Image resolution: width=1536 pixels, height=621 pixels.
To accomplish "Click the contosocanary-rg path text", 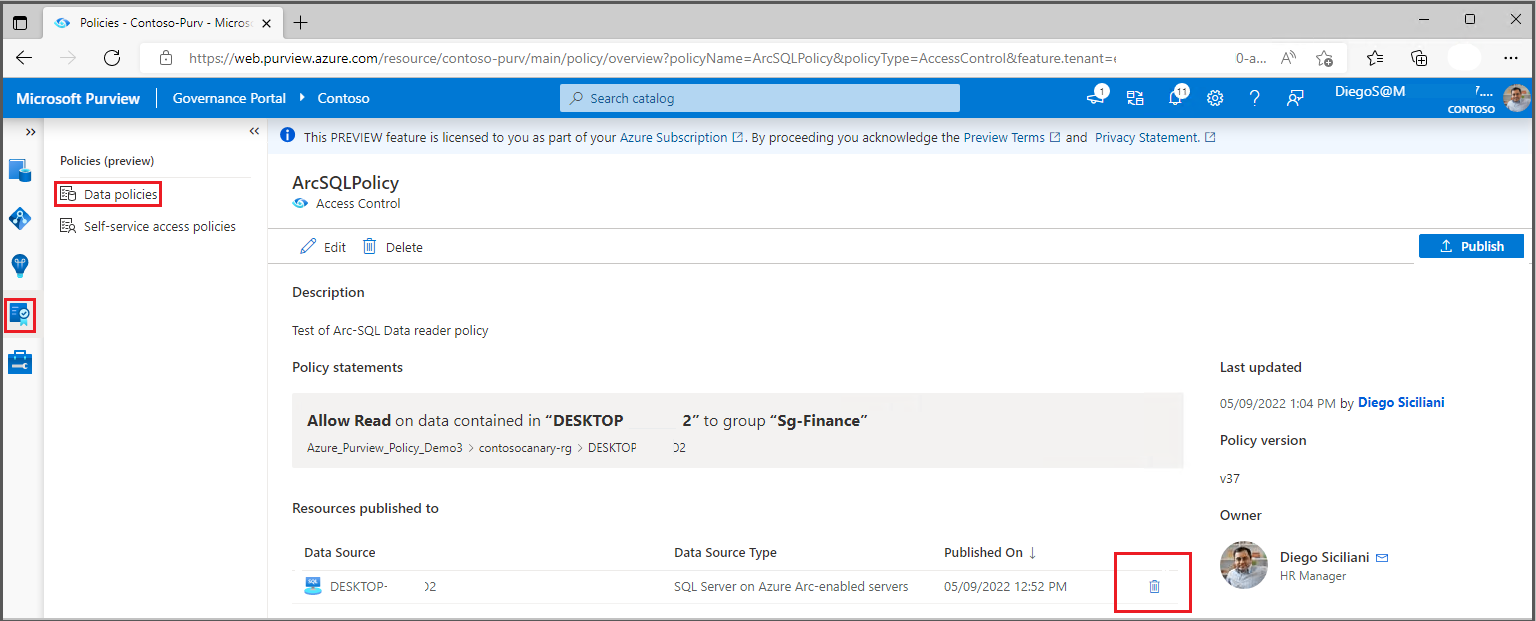I will point(525,448).
